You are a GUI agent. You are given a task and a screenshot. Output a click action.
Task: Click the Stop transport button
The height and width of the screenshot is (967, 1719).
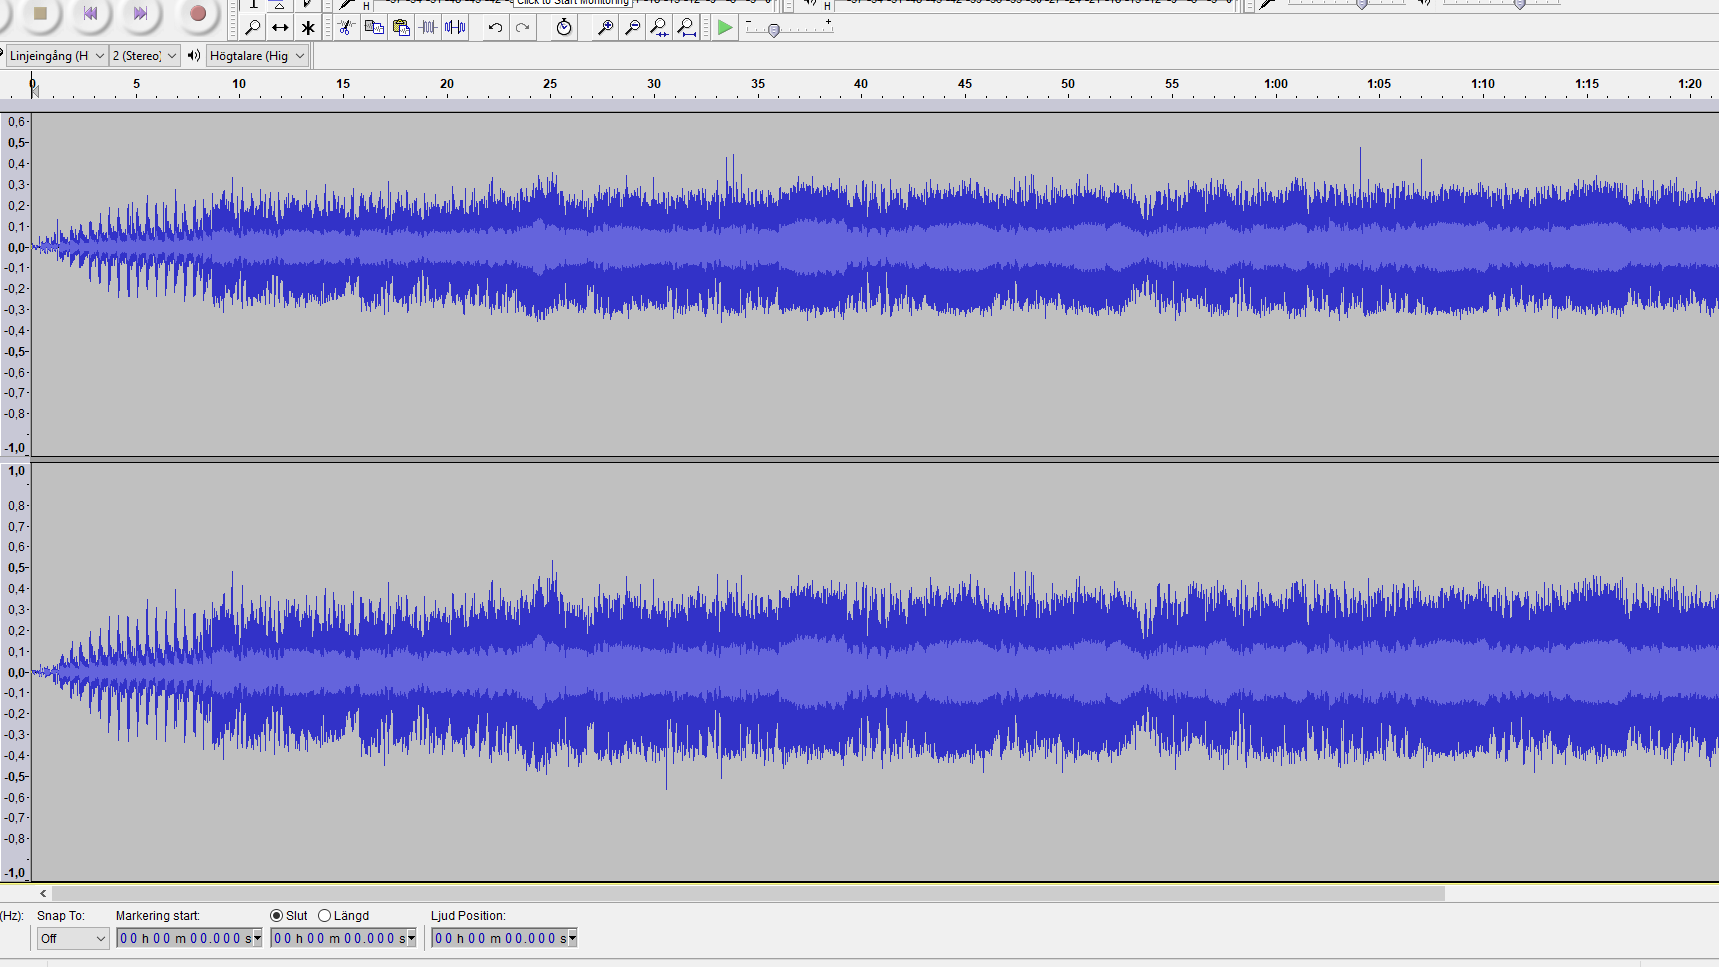tap(40, 13)
